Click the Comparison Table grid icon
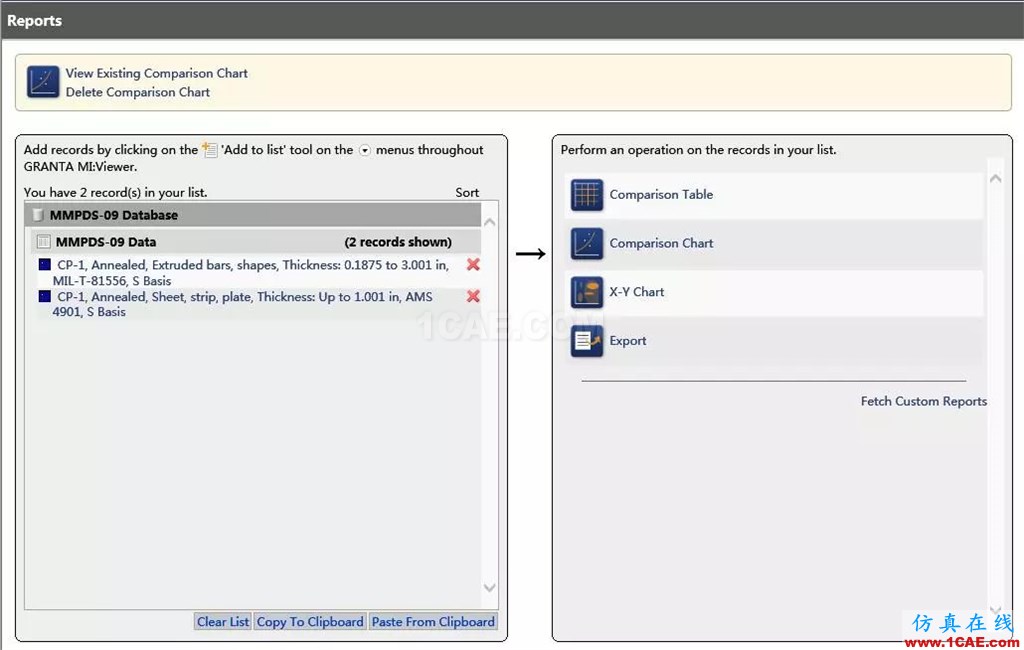This screenshot has height=650, width=1024. point(586,195)
